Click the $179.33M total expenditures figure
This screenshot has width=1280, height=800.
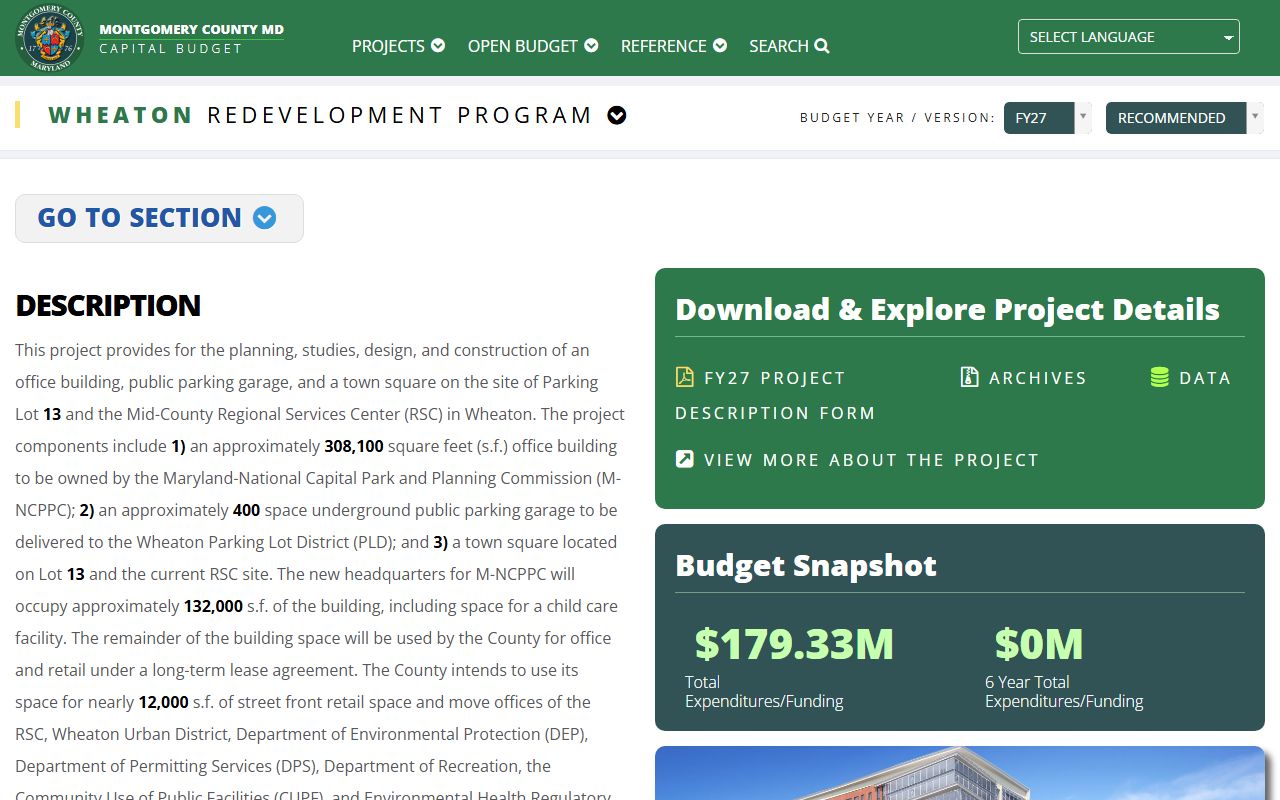coord(794,644)
